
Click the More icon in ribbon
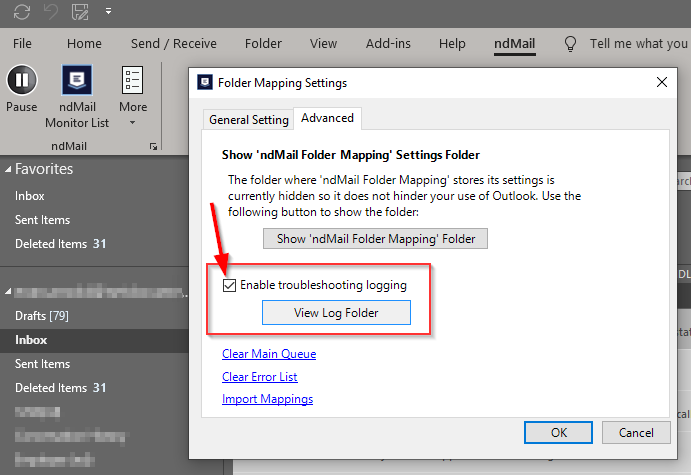132,82
